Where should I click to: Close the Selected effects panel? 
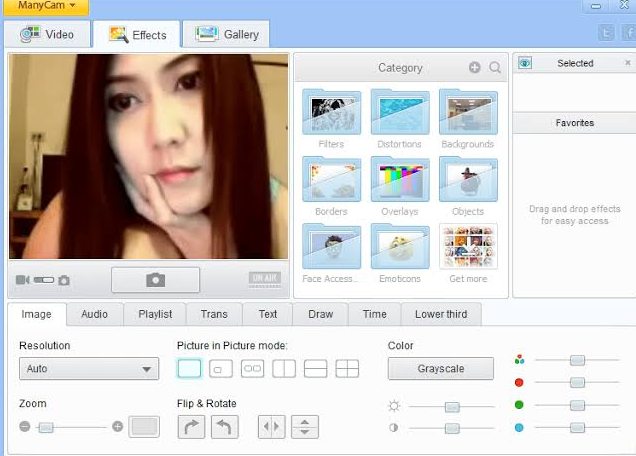coord(628,62)
